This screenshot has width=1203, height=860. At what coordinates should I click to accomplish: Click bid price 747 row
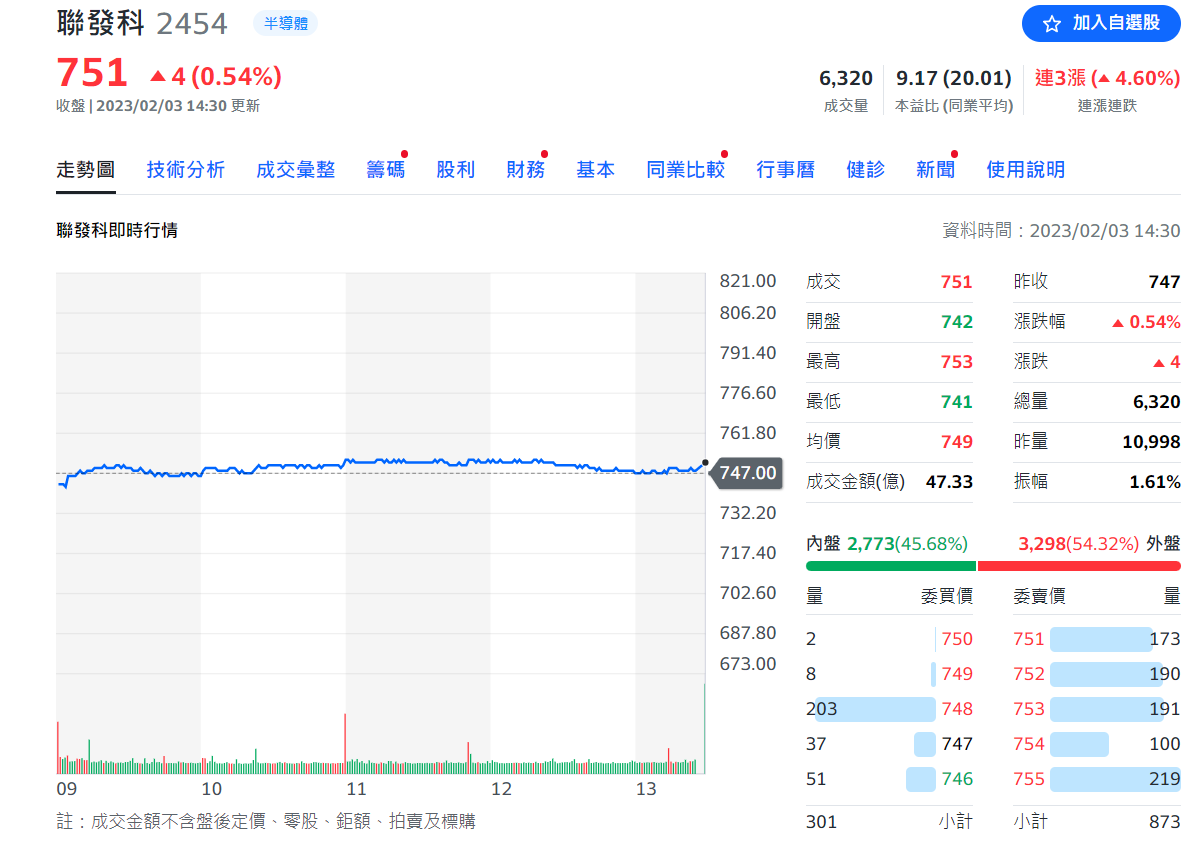[x=890, y=744]
